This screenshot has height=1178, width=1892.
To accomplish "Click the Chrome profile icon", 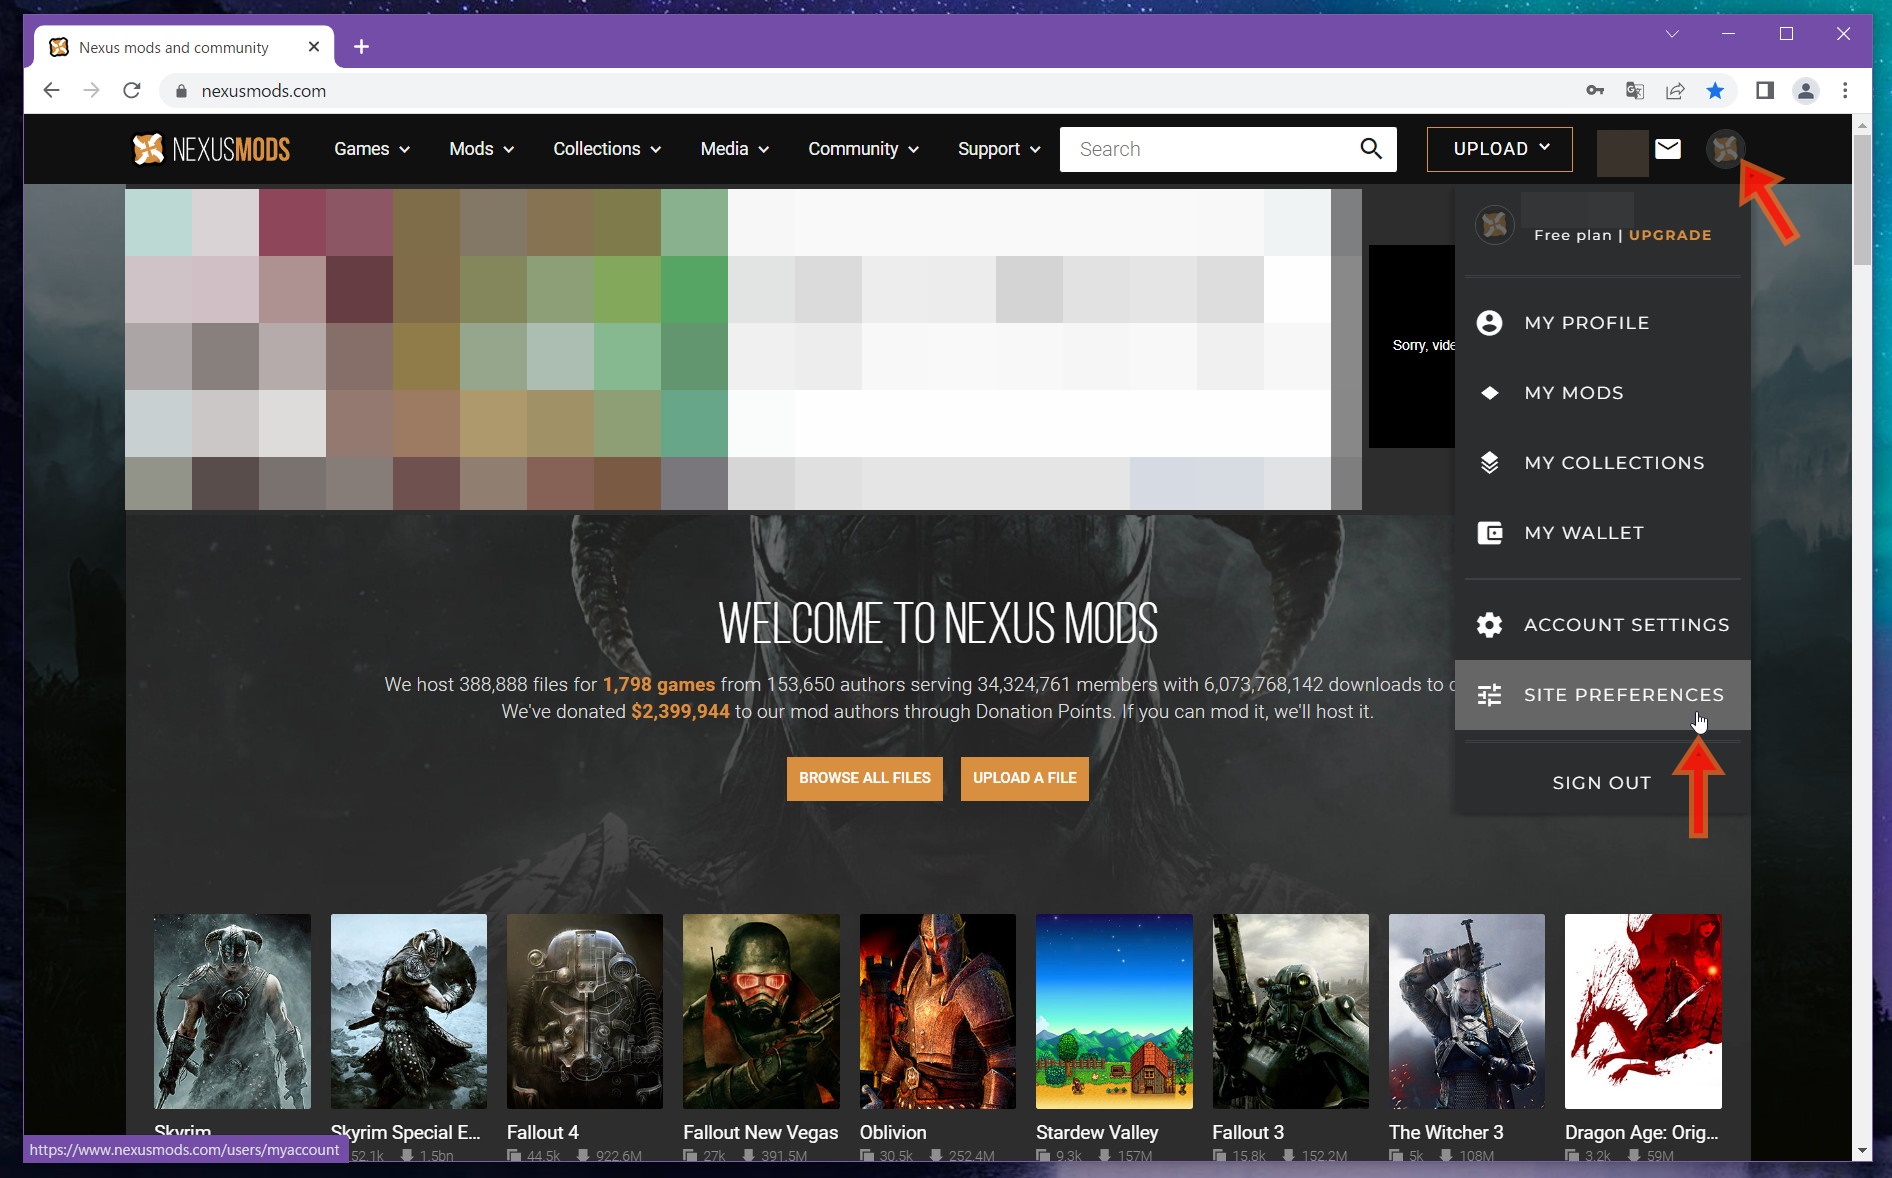I will pyautogui.click(x=1805, y=91).
